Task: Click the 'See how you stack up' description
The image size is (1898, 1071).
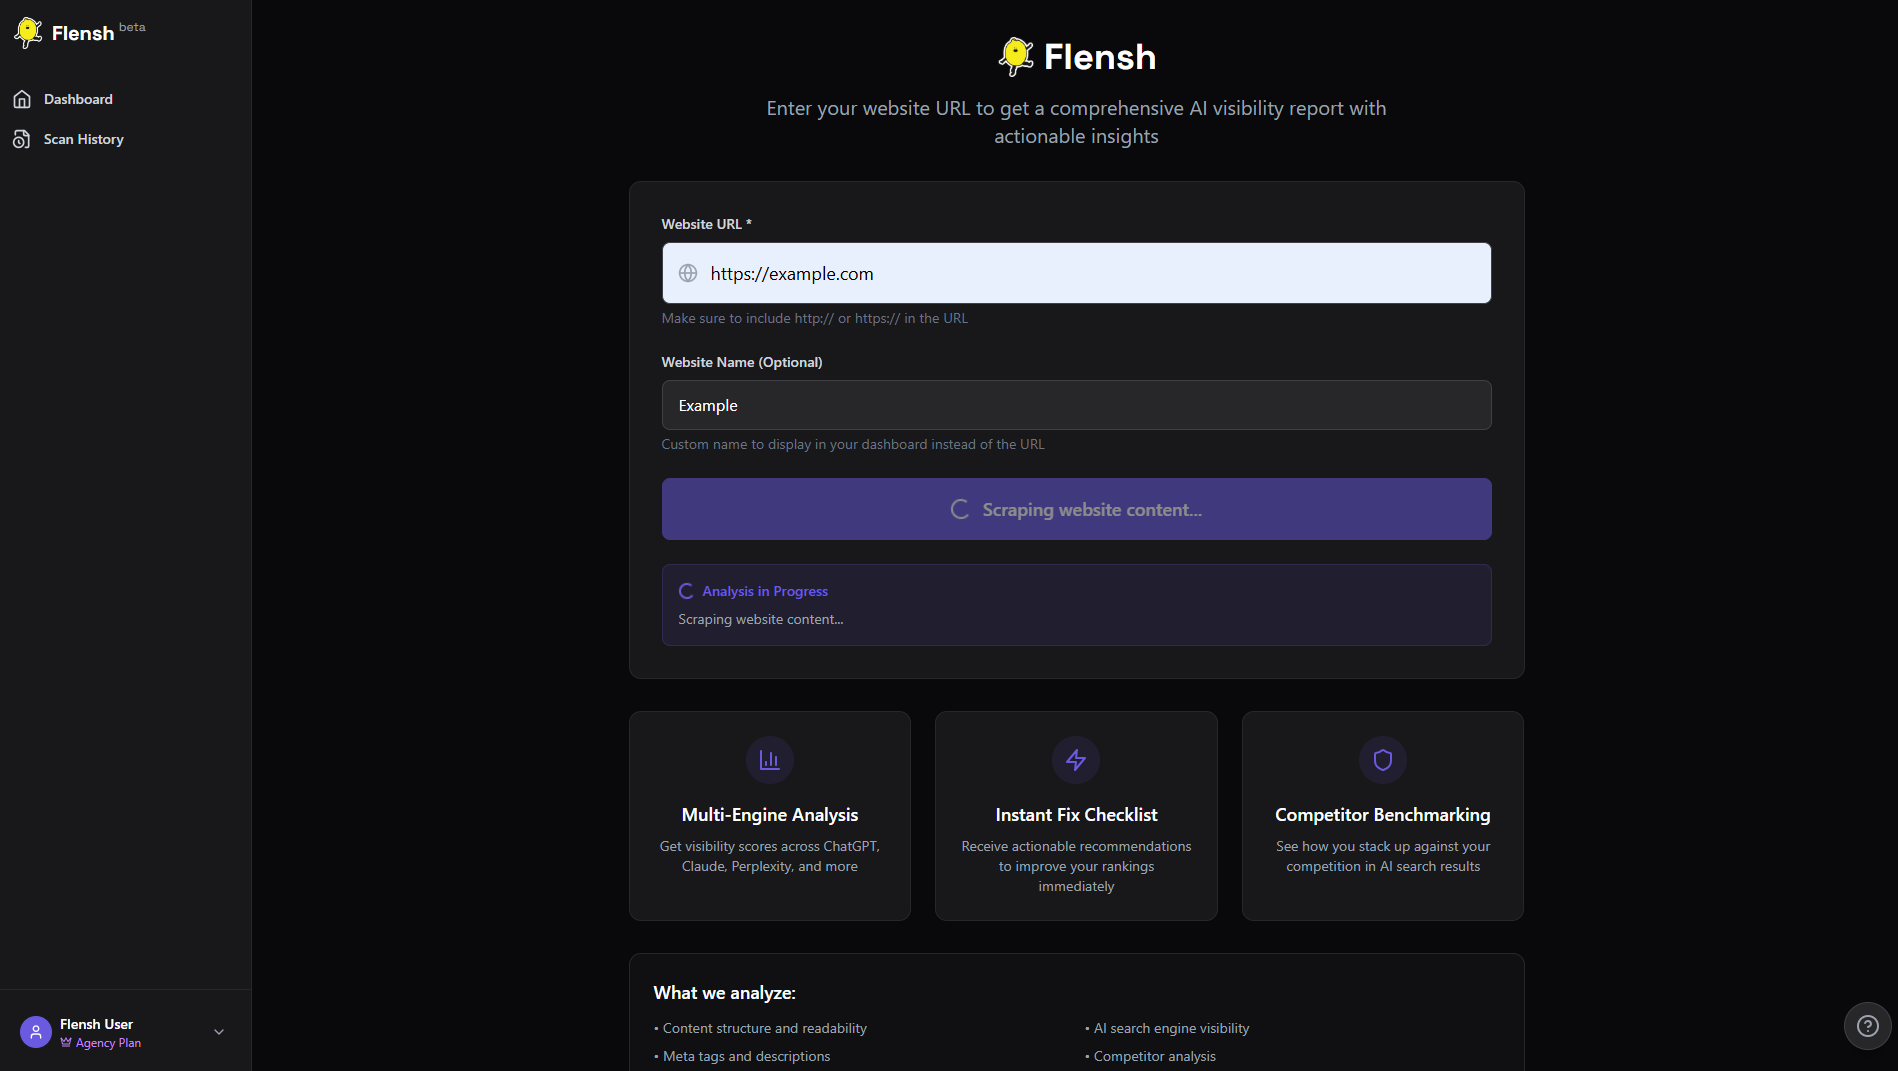Action: (x=1383, y=856)
